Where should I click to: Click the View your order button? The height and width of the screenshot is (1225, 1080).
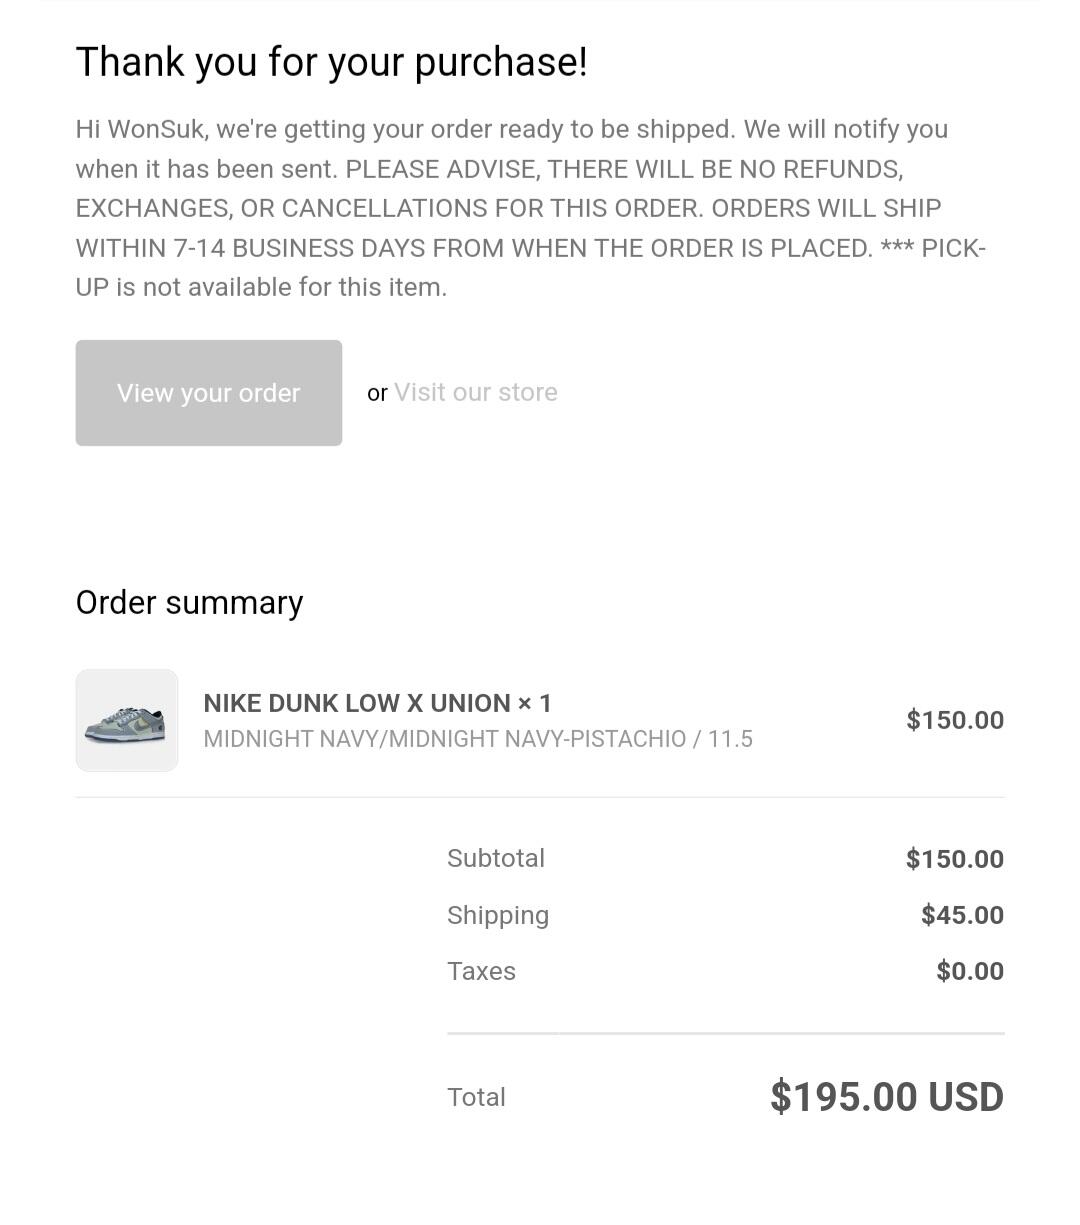[x=208, y=393]
